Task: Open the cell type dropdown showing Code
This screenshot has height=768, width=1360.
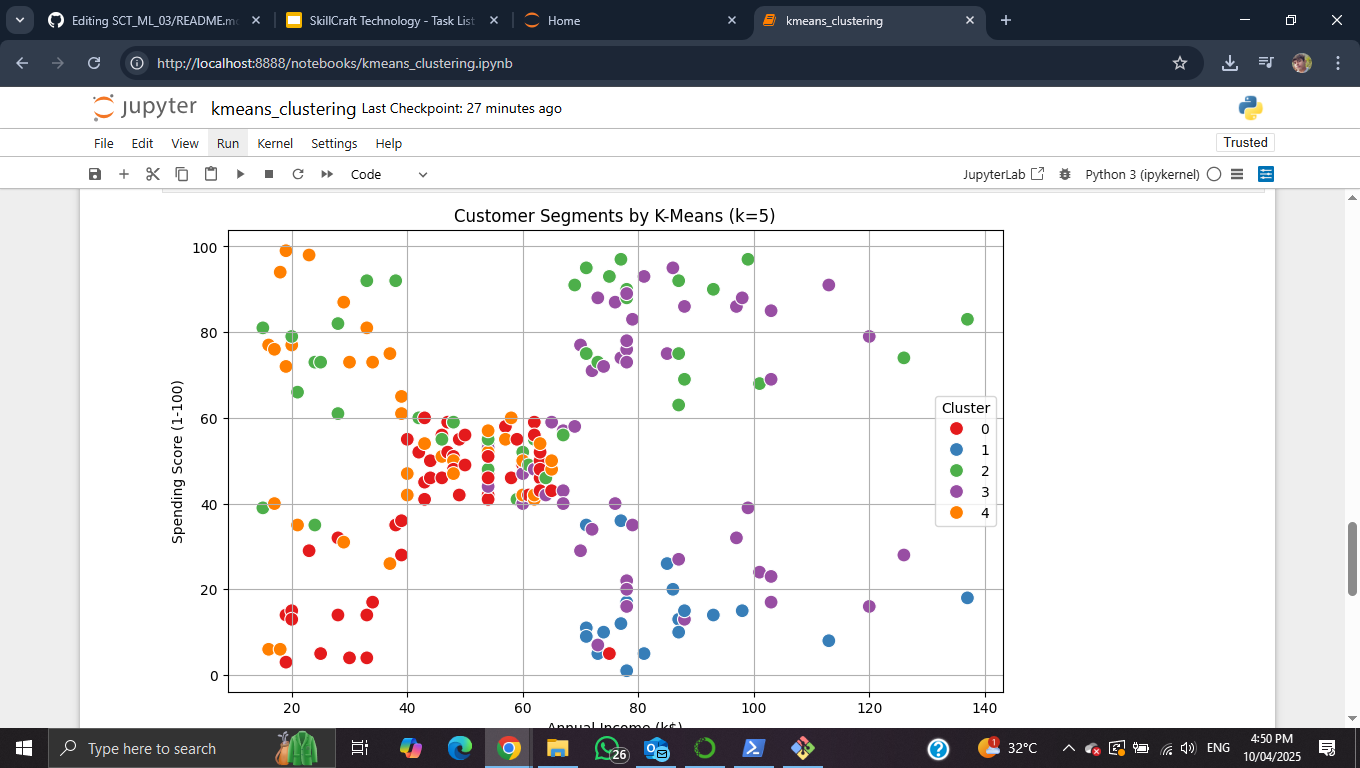Action: [x=388, y=174]
